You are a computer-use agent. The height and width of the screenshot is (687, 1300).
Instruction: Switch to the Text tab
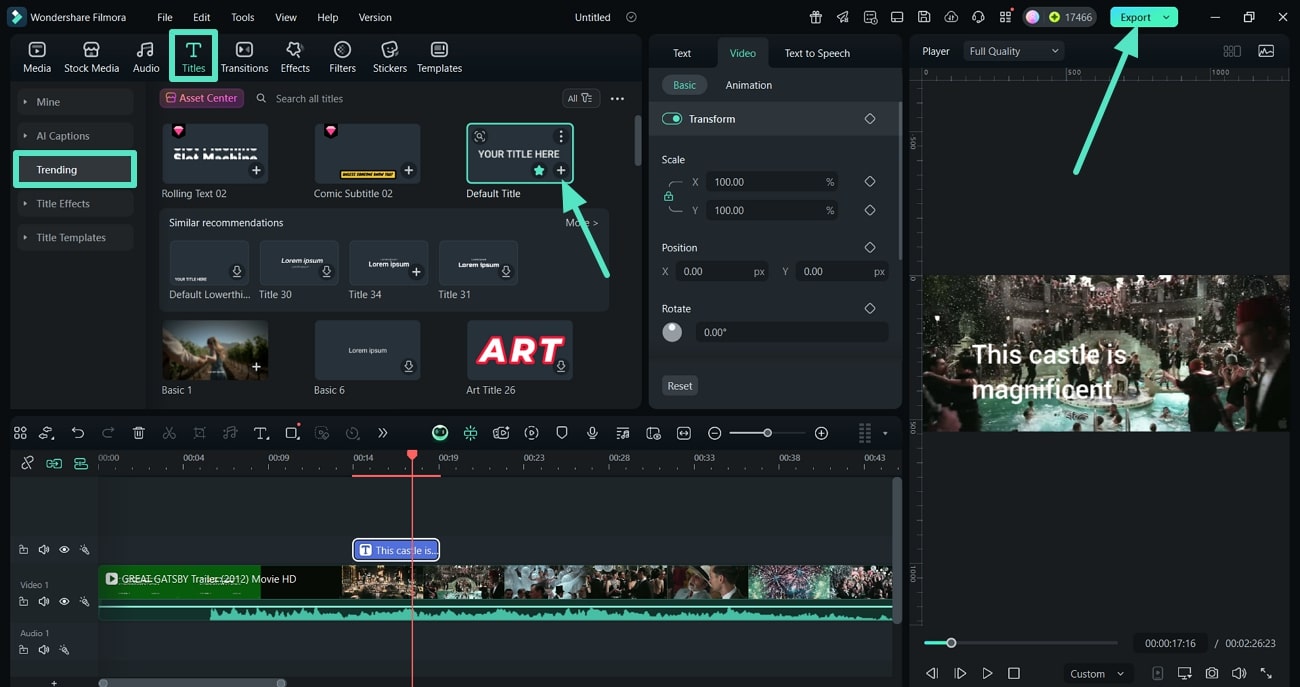[682, 53]
